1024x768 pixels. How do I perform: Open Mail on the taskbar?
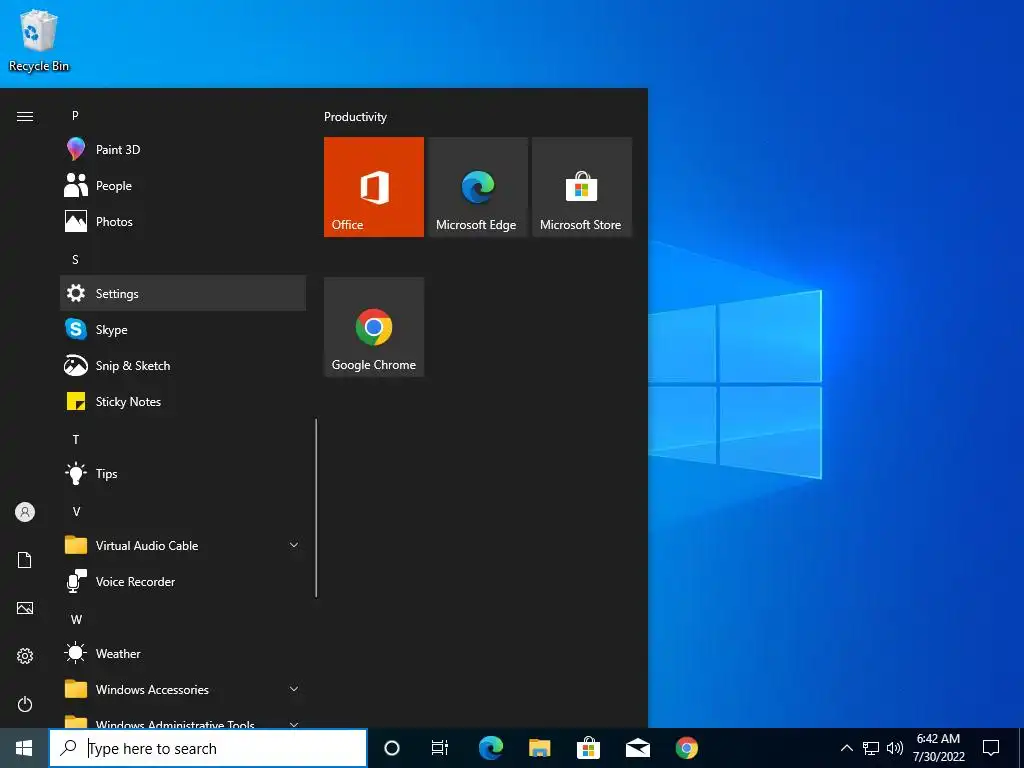click(x=637, y=748)
